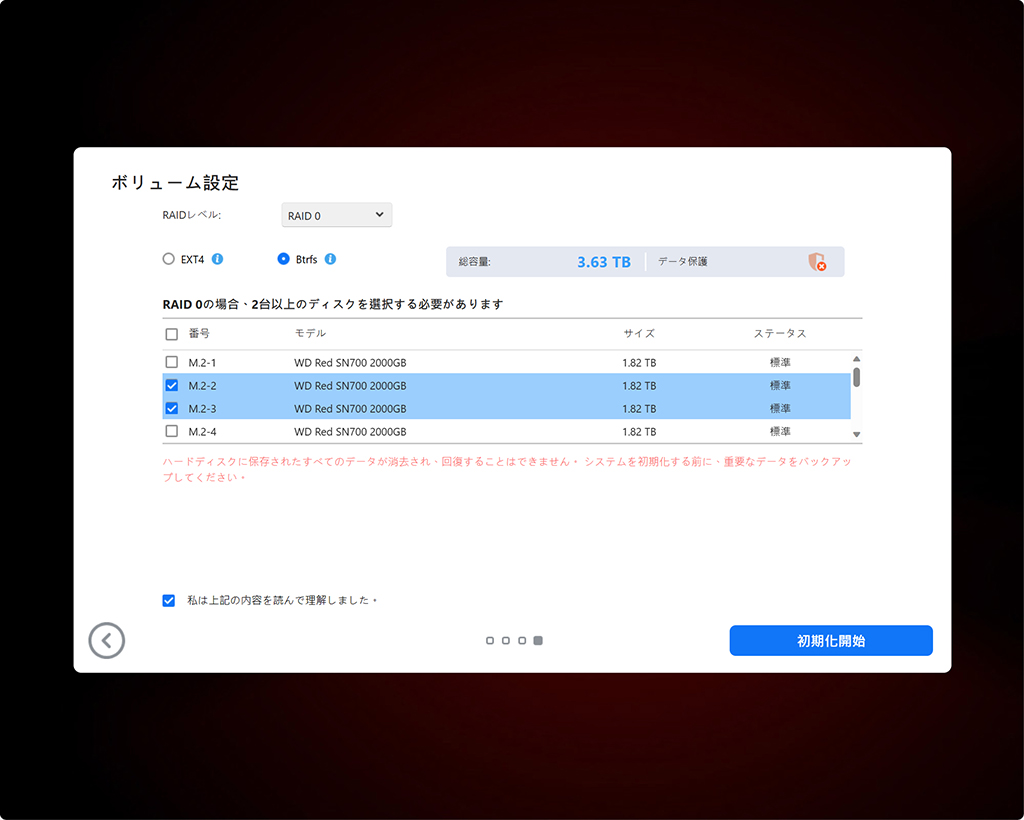Toggle the select-all disks checkbox in header
The height and width of the screenshot is (820, 1024).
tap(172, 334)
